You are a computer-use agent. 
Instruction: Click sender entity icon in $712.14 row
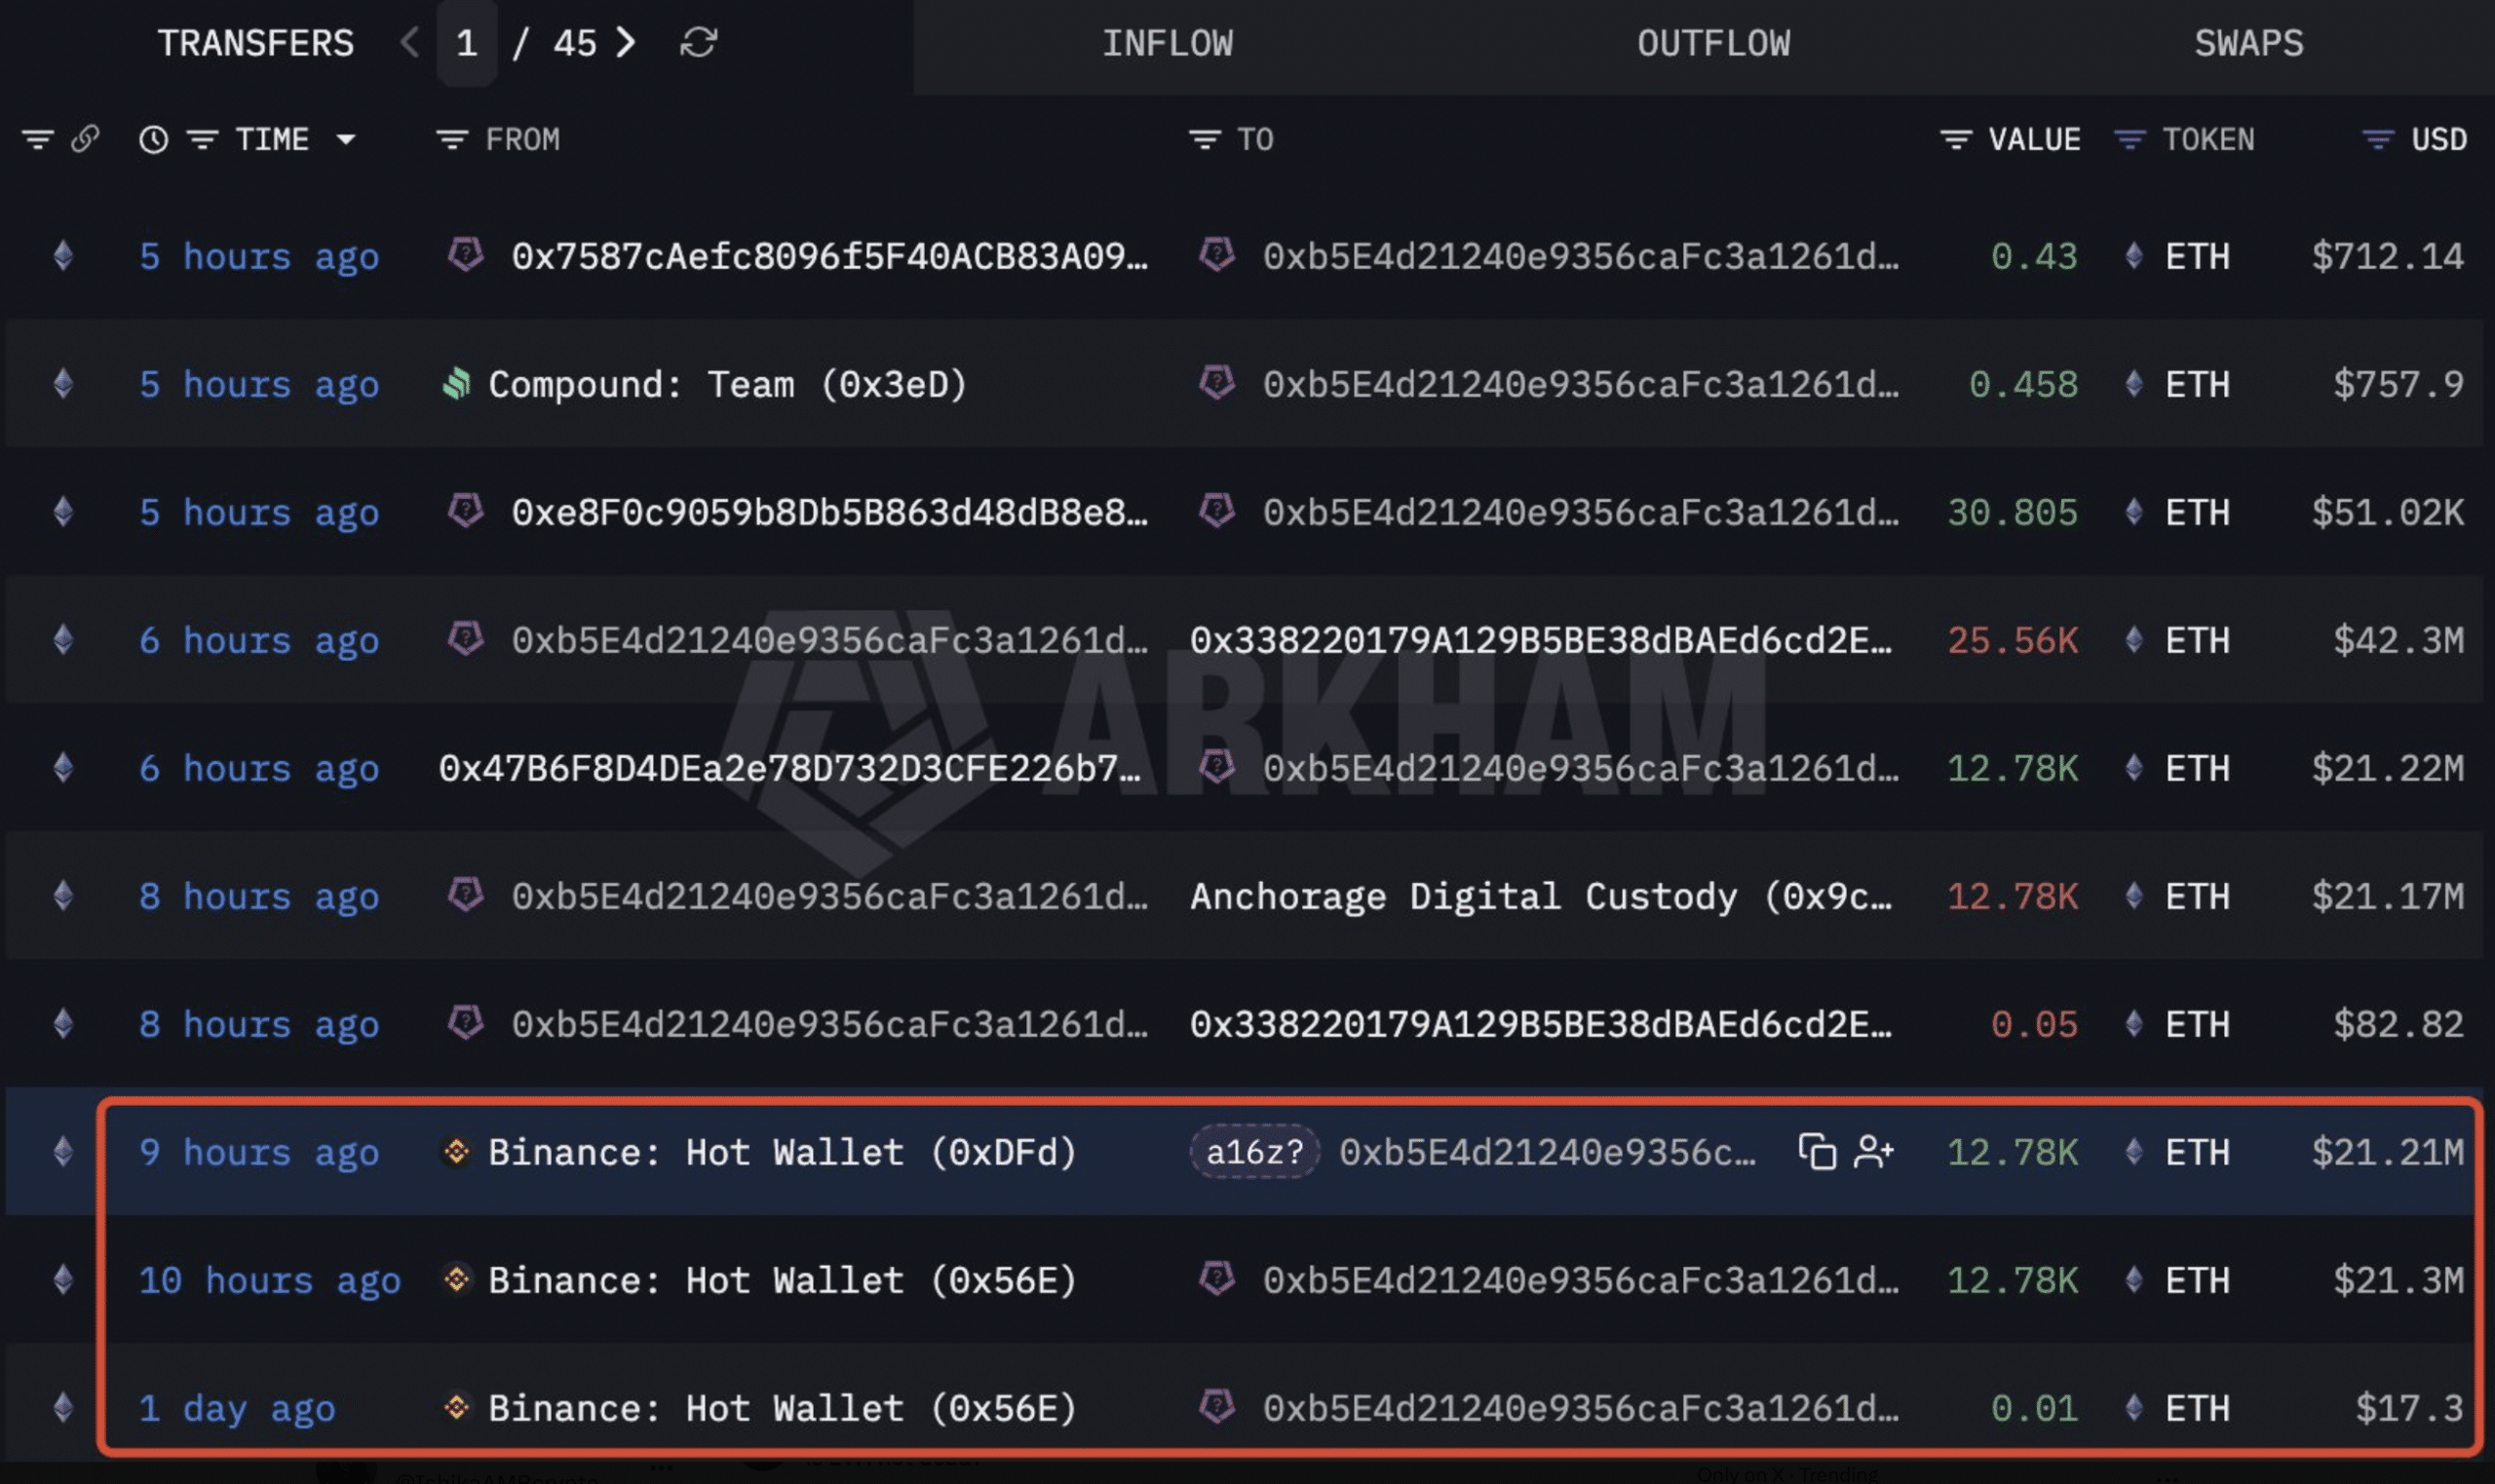pyautogui.click(x=465, y=254)
